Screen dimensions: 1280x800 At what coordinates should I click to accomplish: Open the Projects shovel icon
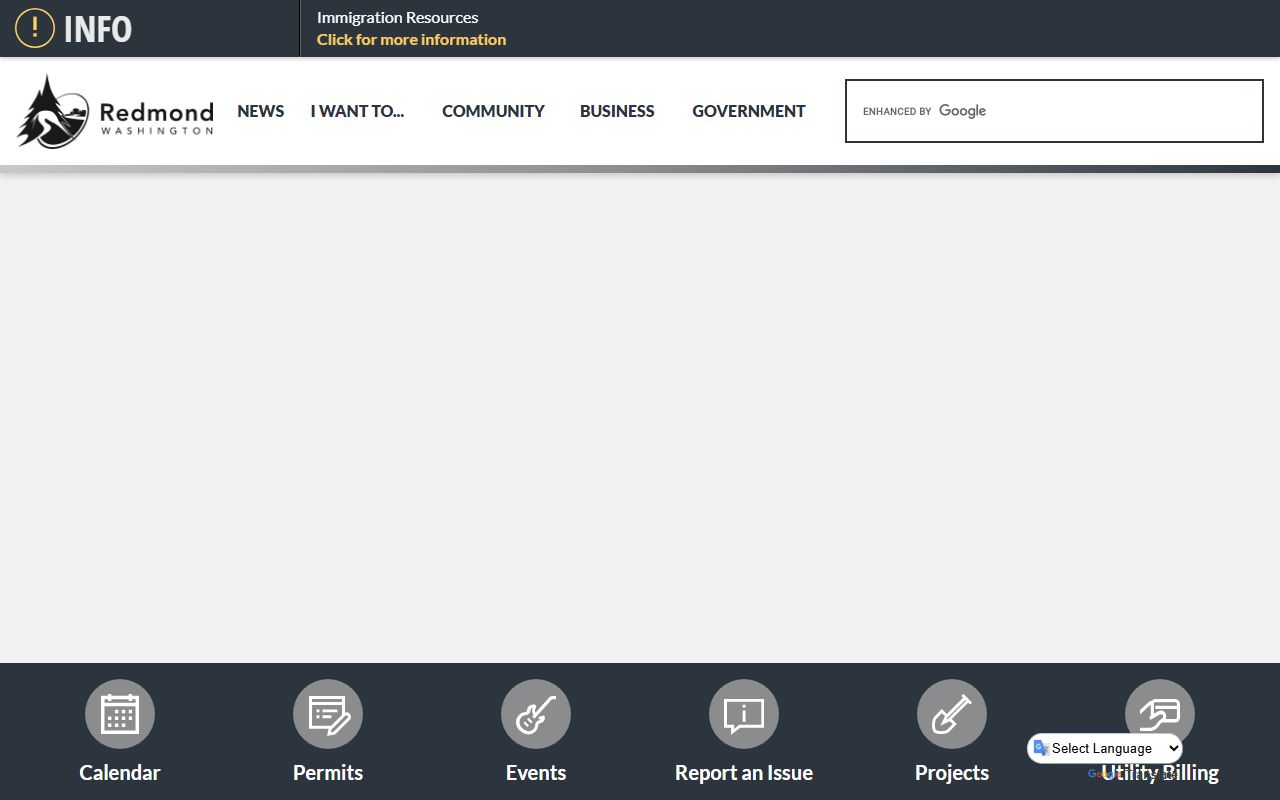coord(952,714)
